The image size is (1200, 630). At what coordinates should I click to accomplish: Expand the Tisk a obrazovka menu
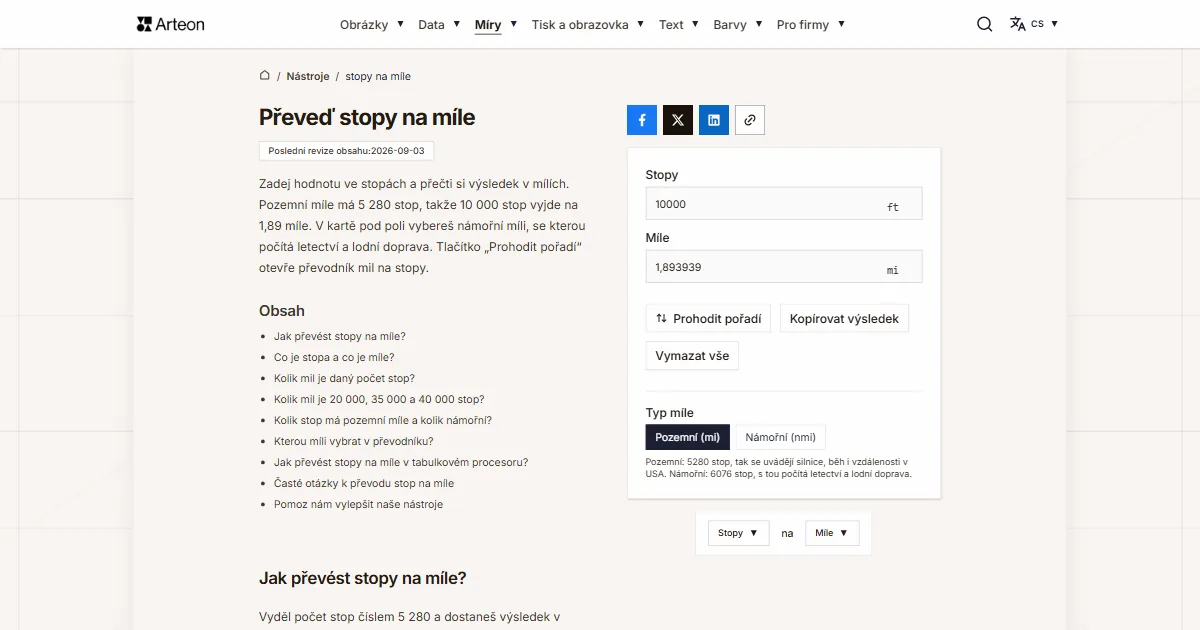[x=588, y=24]
